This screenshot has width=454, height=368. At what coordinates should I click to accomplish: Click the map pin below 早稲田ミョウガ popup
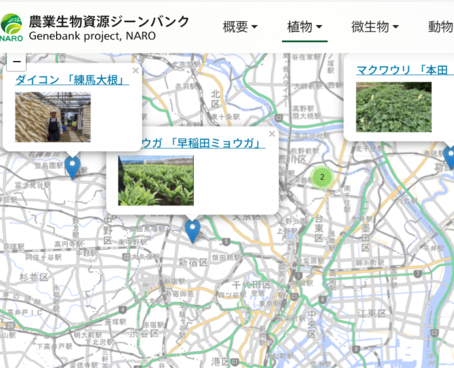[x=192, y=231]
